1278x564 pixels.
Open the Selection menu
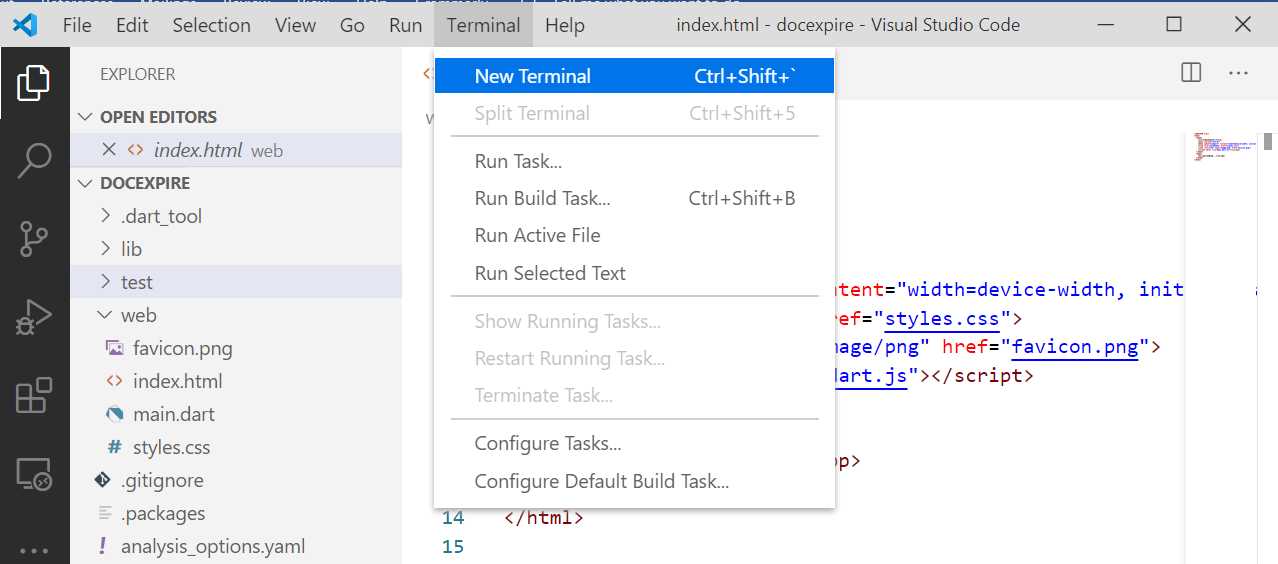coord(211,25)
